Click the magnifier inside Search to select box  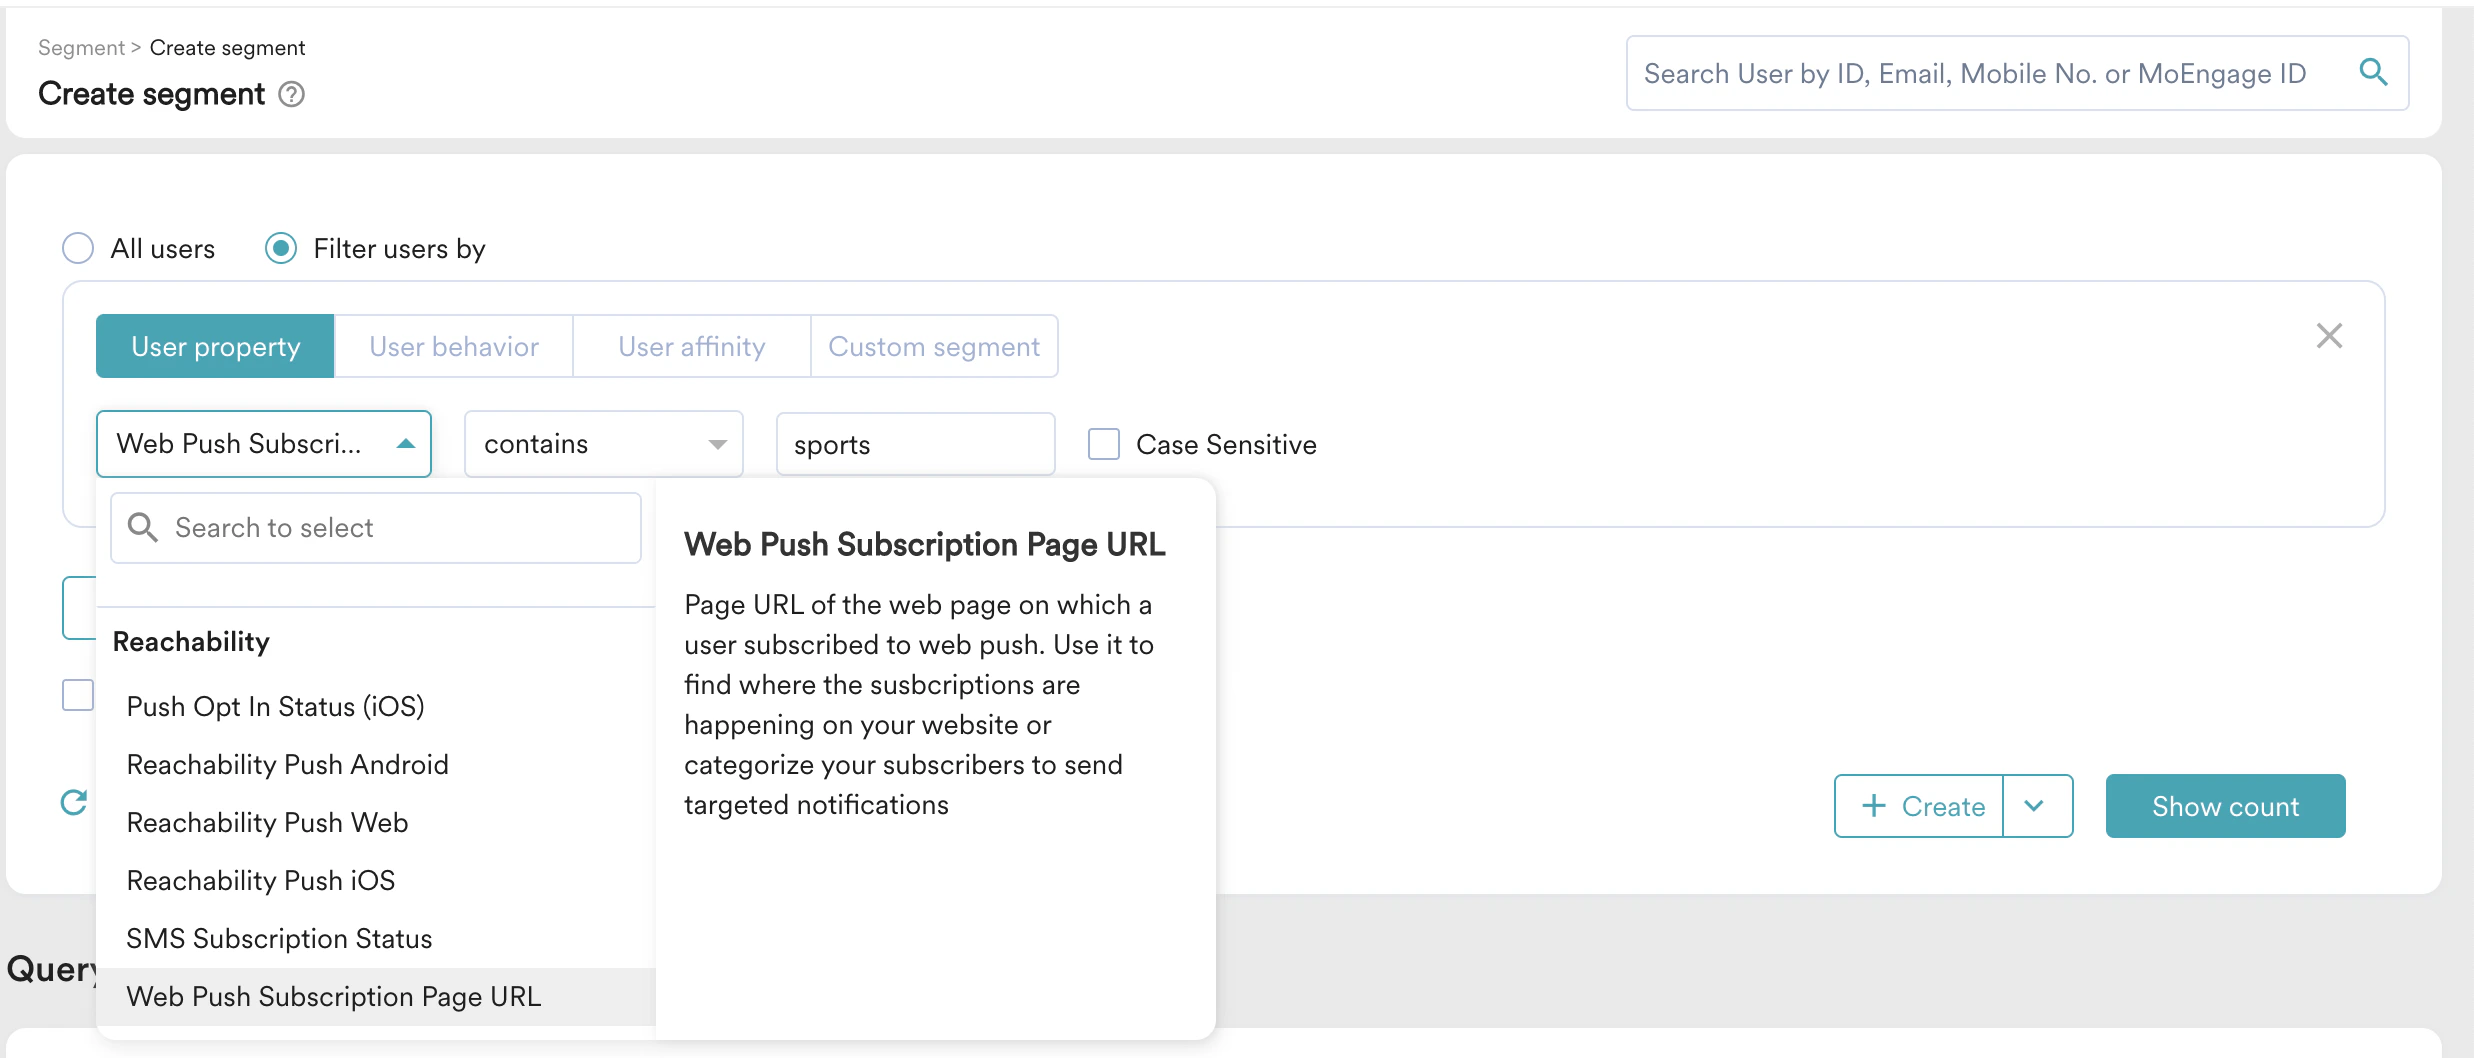(x=142, y=527)
